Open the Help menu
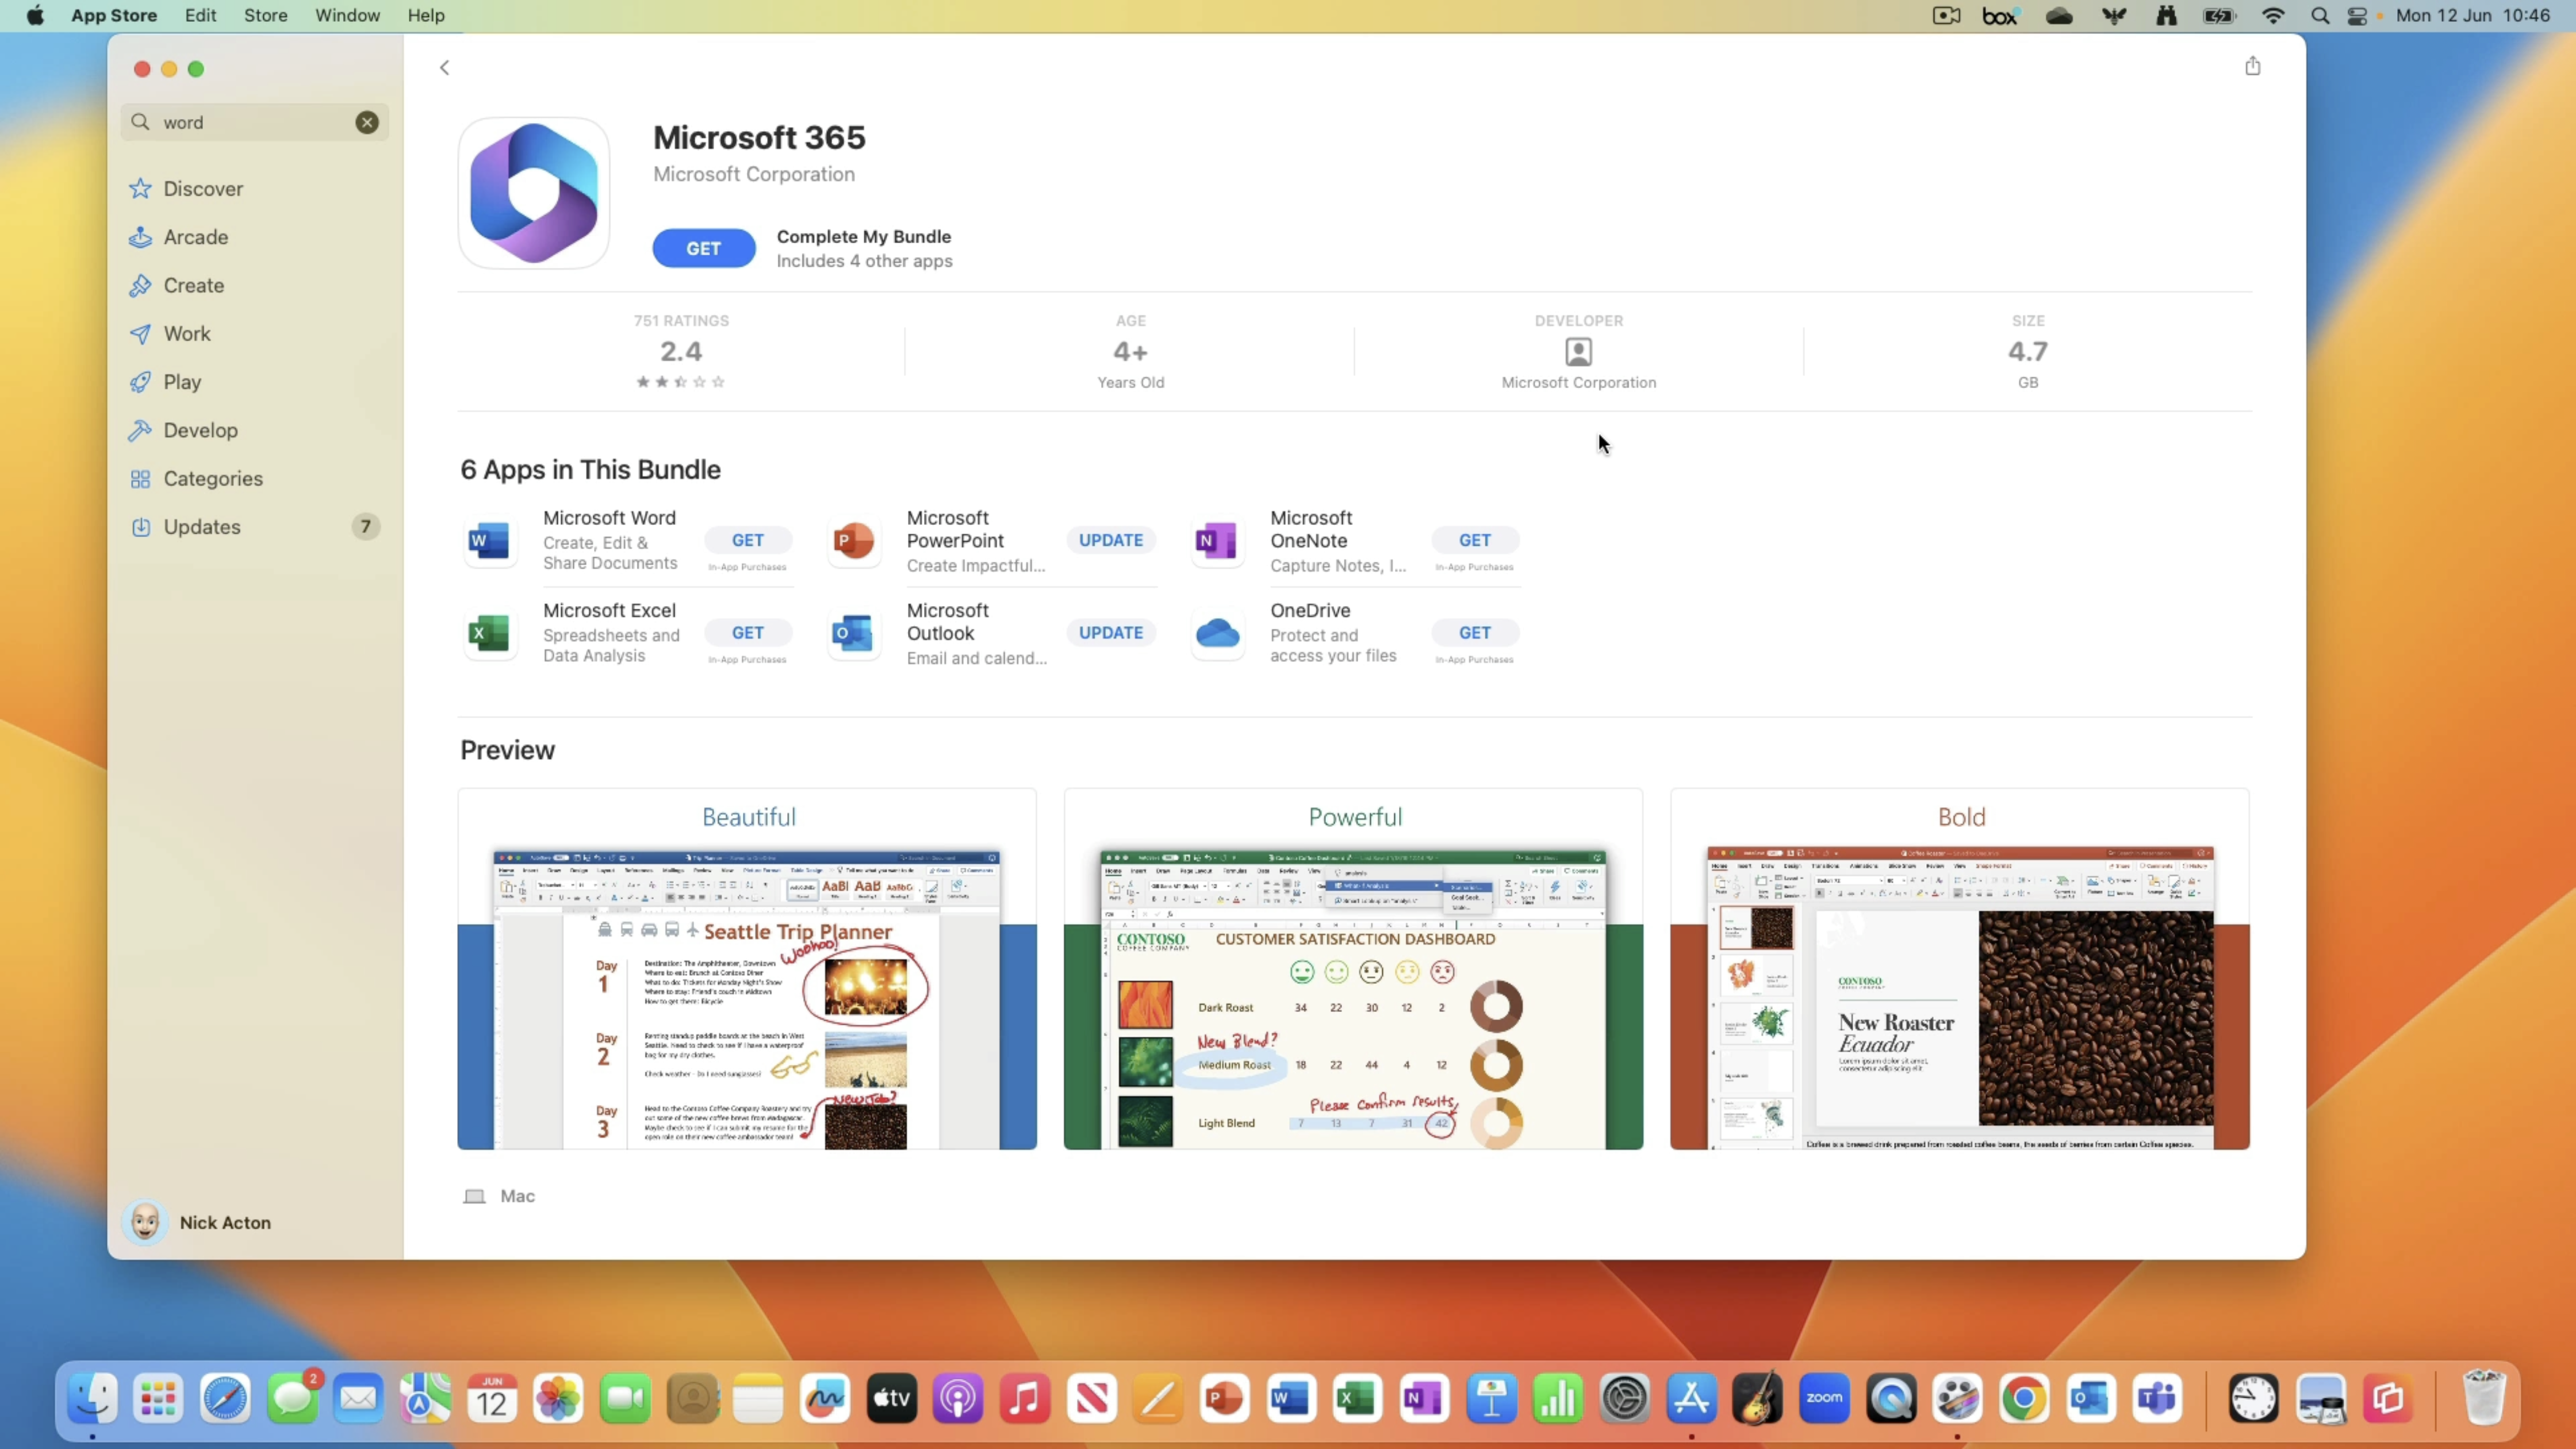Screen dimensions: 2576x1449 pos(426,15)
